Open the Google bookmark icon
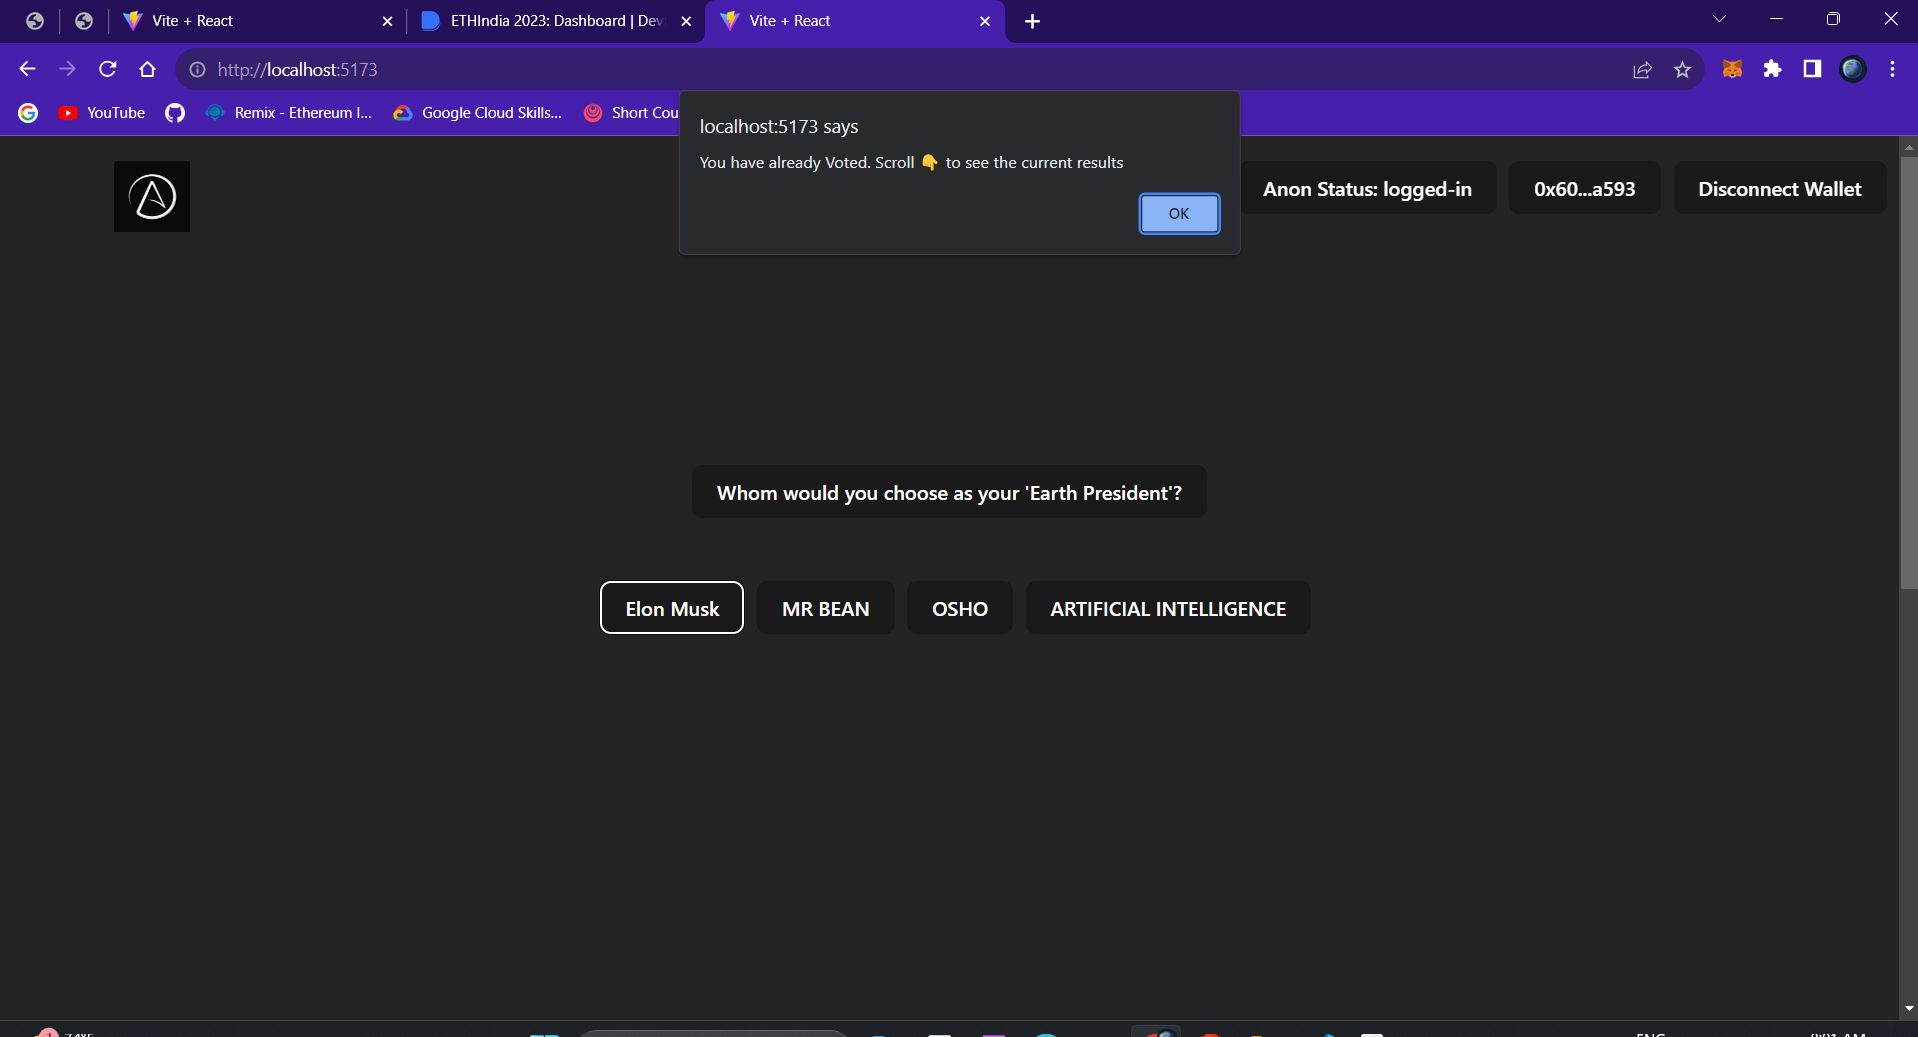Image resolution: width=1918 pixels, height=1037 pixels. (28, 113)
